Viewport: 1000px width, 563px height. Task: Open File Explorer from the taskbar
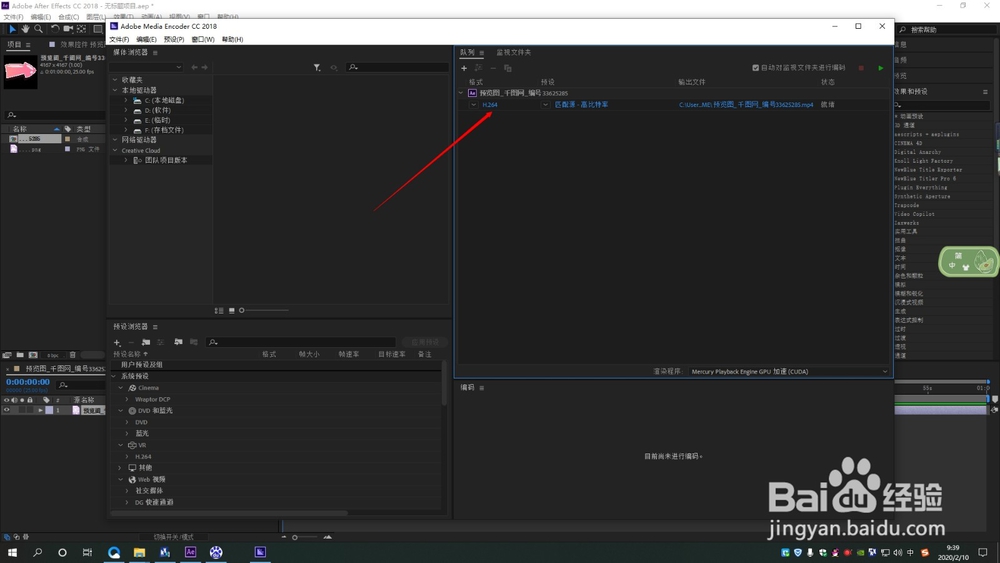point(139,552)
